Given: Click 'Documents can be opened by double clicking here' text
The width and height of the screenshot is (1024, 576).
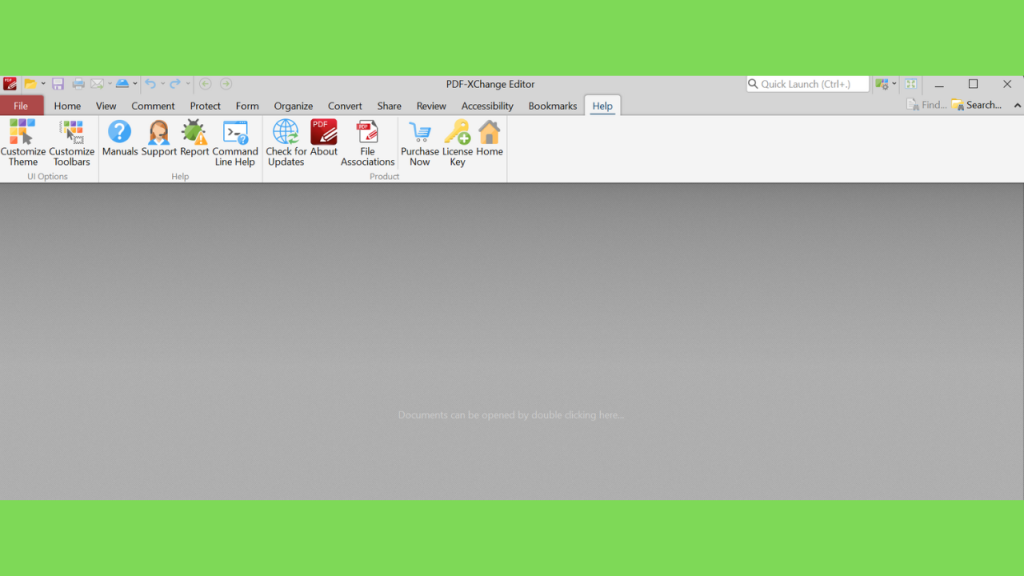Looking at the screenshot, I should click(x=511, y=415).
